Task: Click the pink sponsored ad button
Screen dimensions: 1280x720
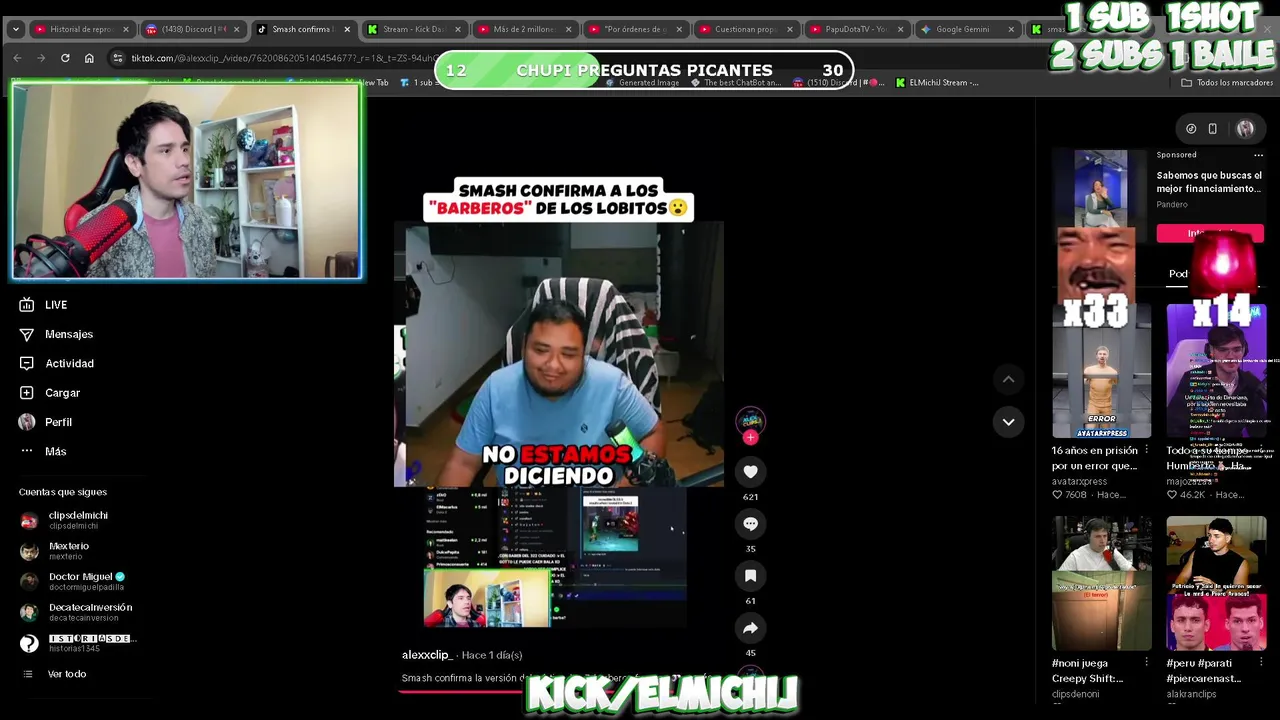Action: [1210, 233]
